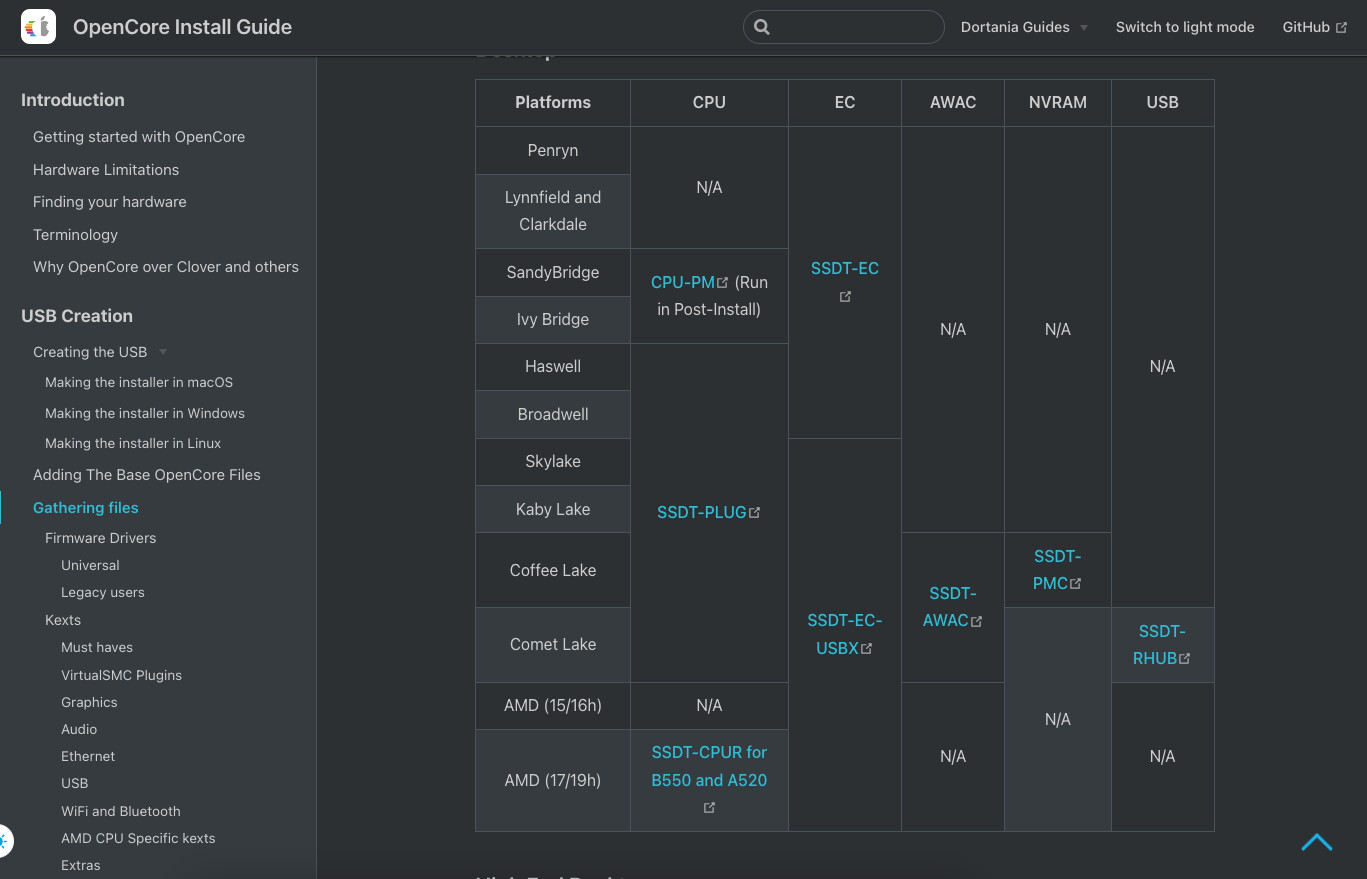Open the SSDT-PMC link

(1056, 569)
